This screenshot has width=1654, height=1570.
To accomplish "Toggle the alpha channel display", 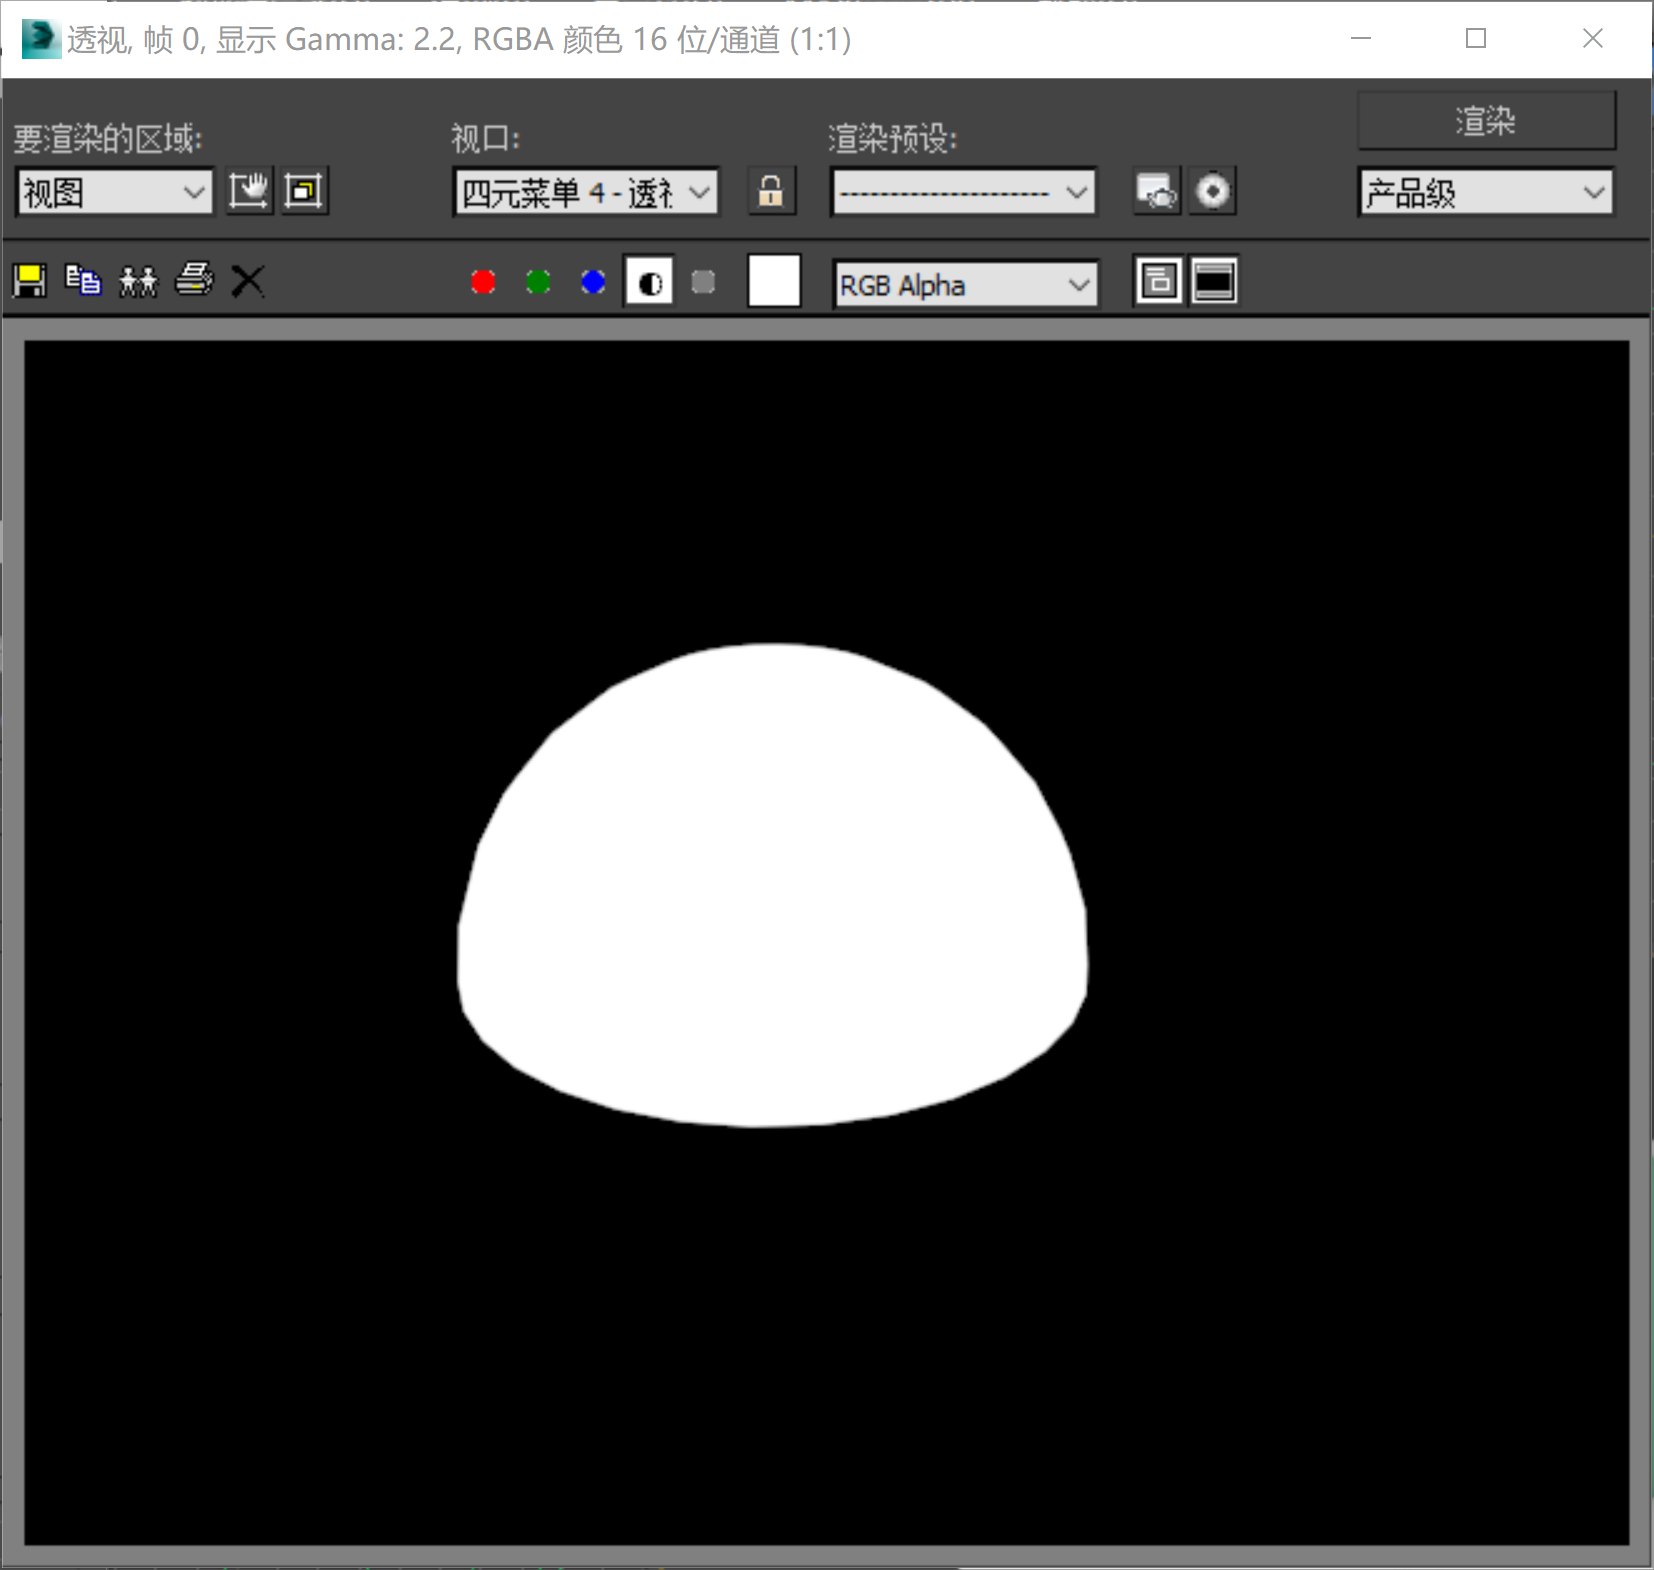I will pos(649,282).
